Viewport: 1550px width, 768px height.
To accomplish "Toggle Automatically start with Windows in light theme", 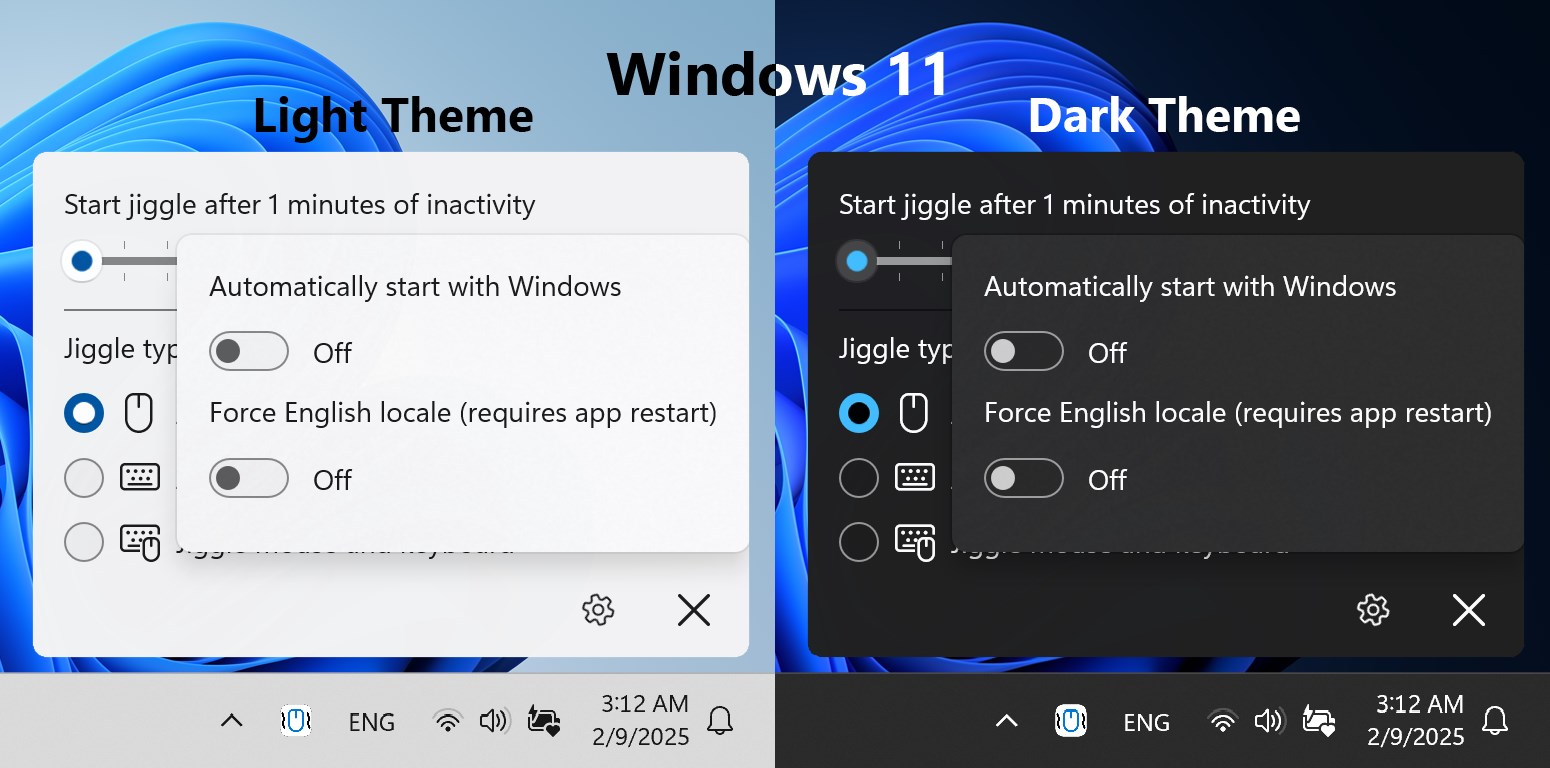I will (249, 351).
